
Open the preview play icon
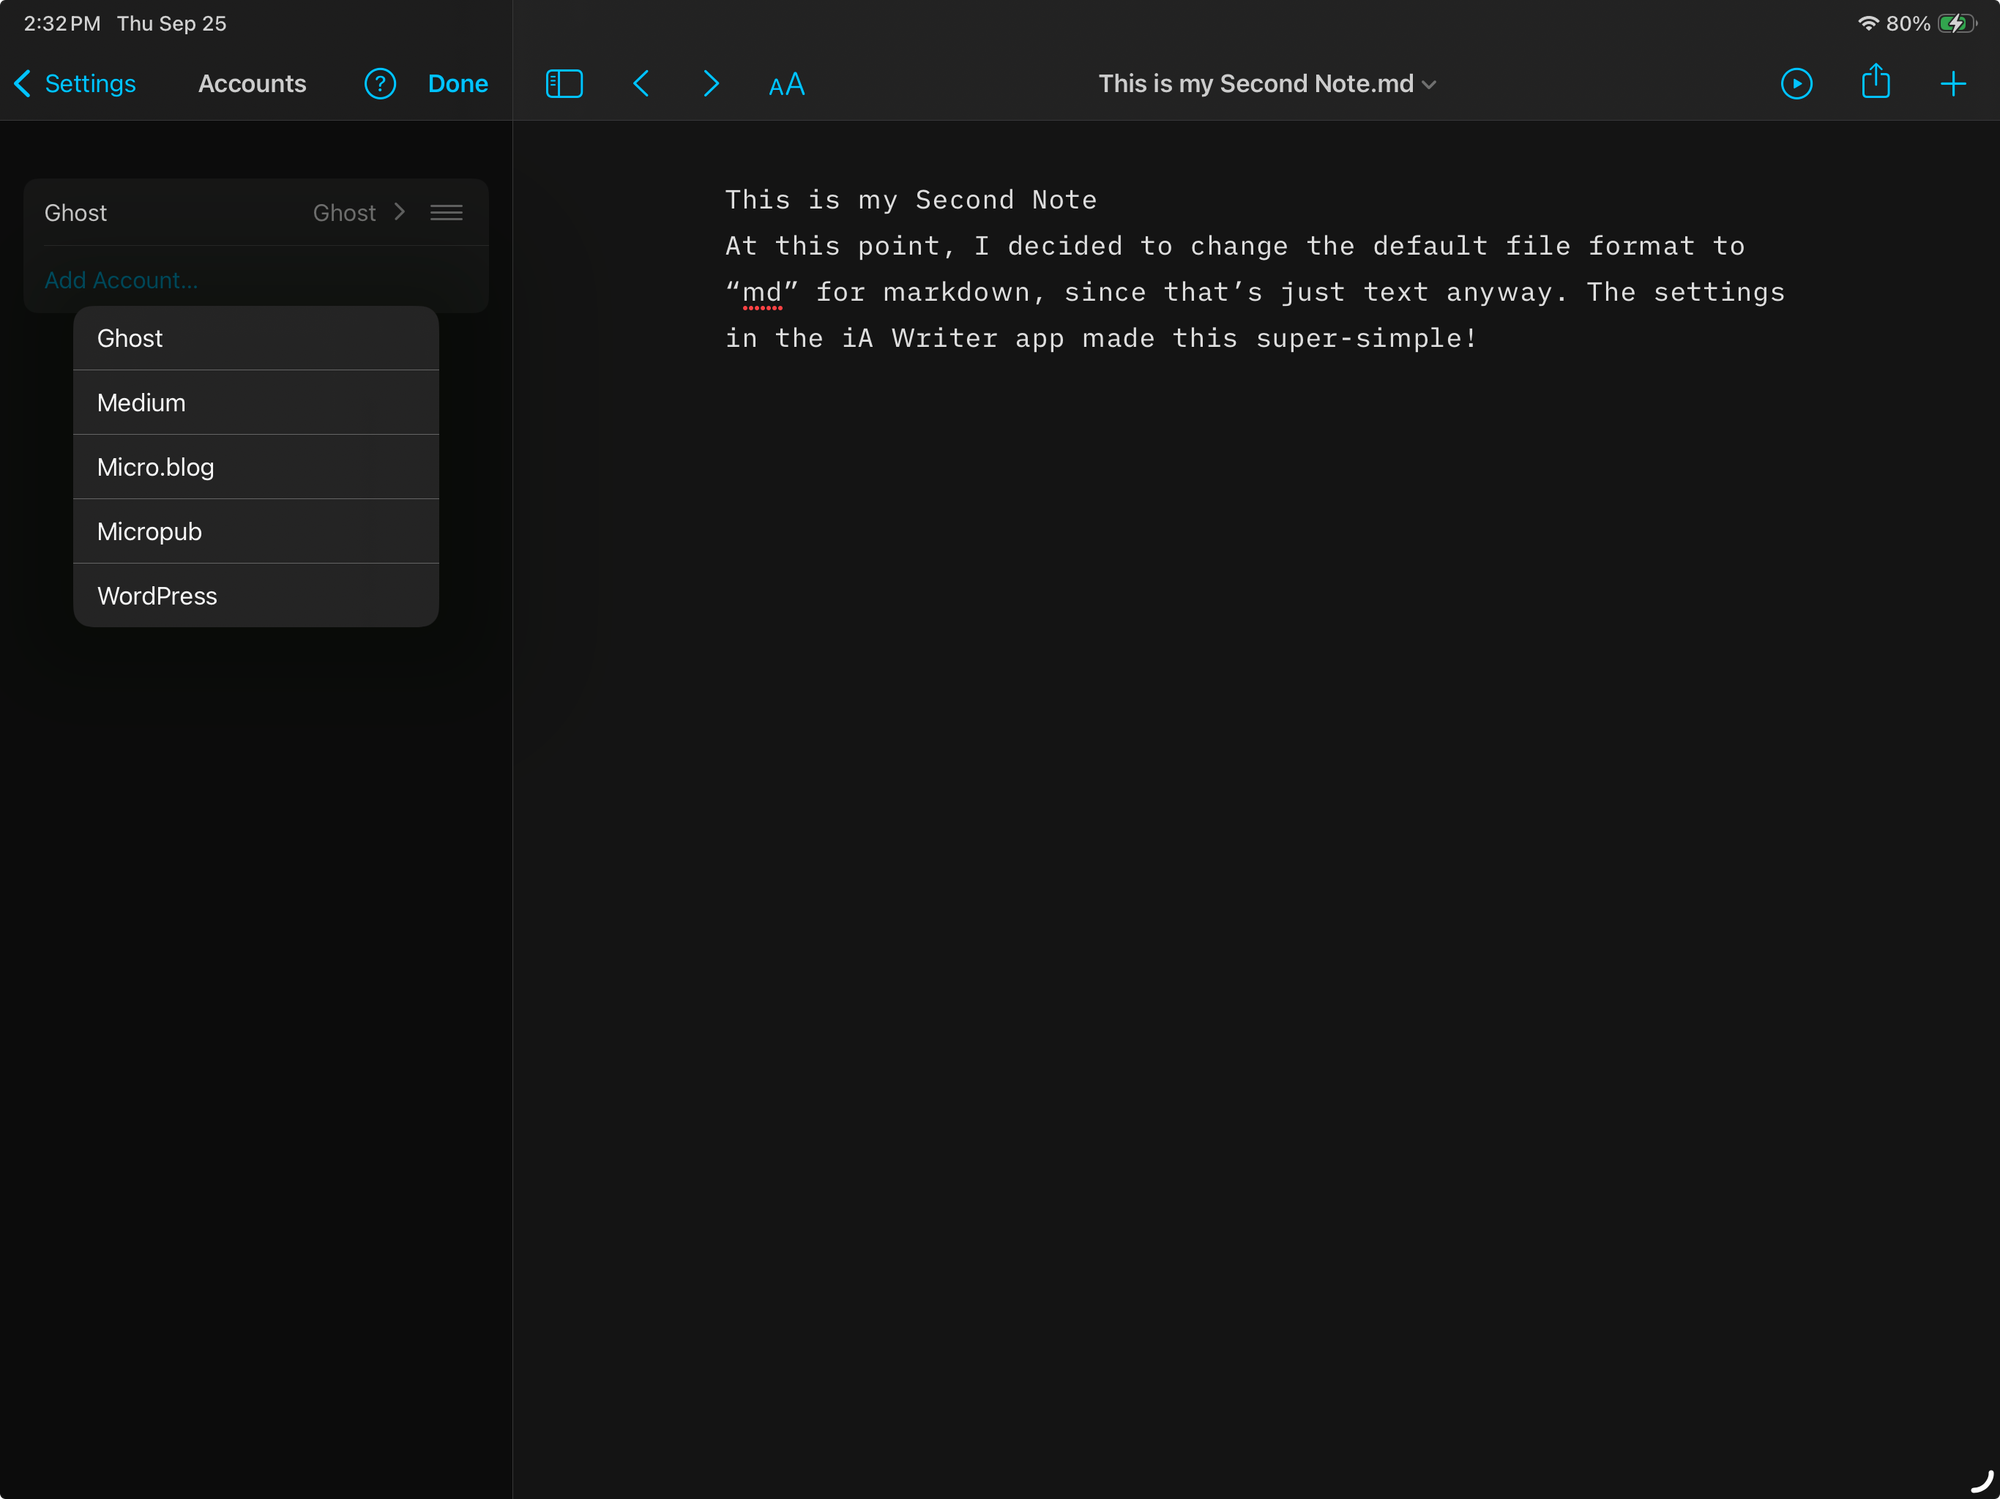(x=1796, y=84)
